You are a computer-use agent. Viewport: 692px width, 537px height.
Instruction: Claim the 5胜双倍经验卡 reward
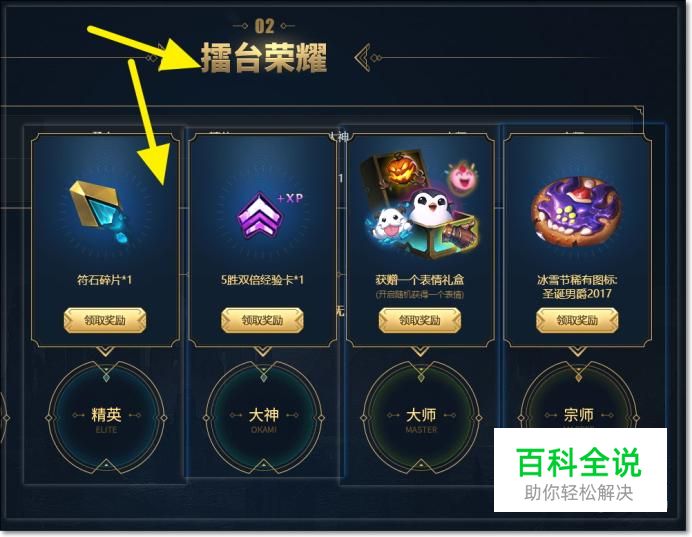pos(262,320)
